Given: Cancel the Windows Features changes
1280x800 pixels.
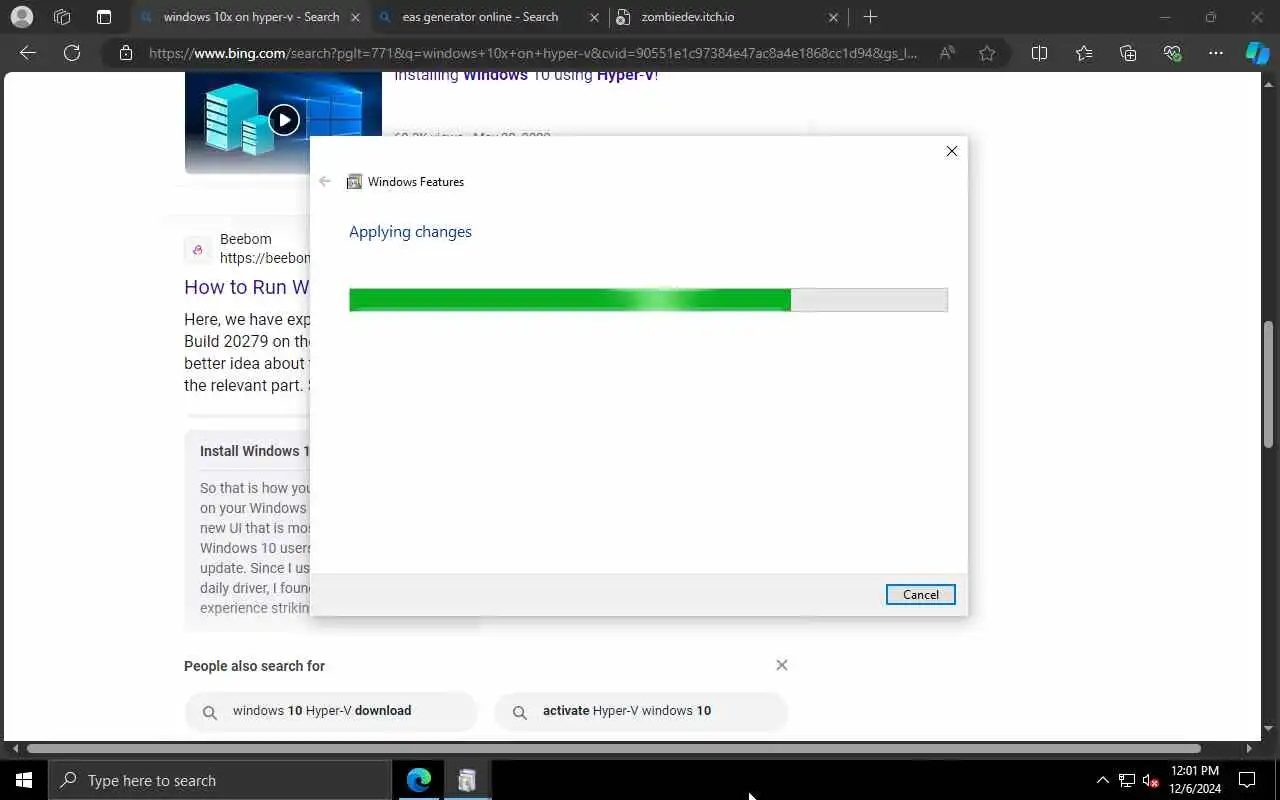Looking at the screenshot, I should (x=920, y=594).
